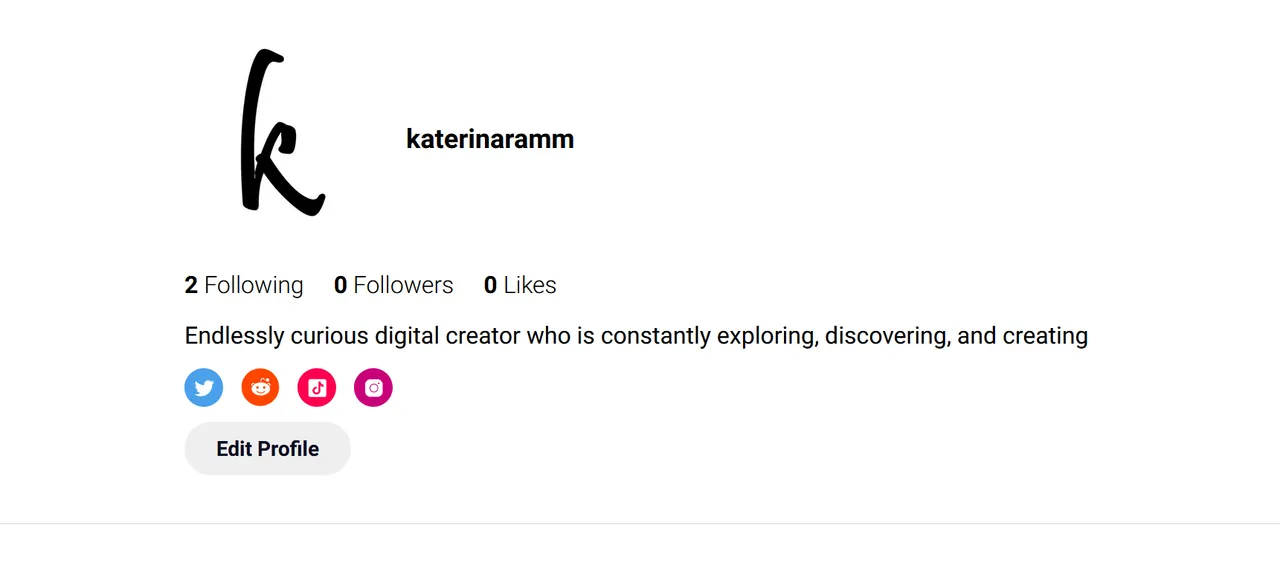Open the Twitter social link icon
The width and height of the screenshot is (1280, 569).
(x=204, y=388)
